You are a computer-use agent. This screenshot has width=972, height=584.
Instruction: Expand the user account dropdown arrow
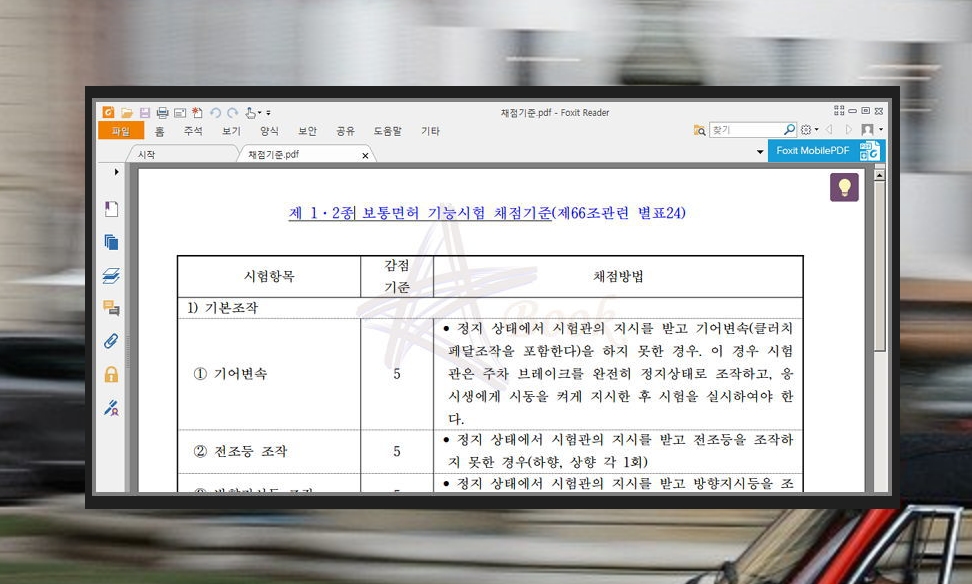881,130
